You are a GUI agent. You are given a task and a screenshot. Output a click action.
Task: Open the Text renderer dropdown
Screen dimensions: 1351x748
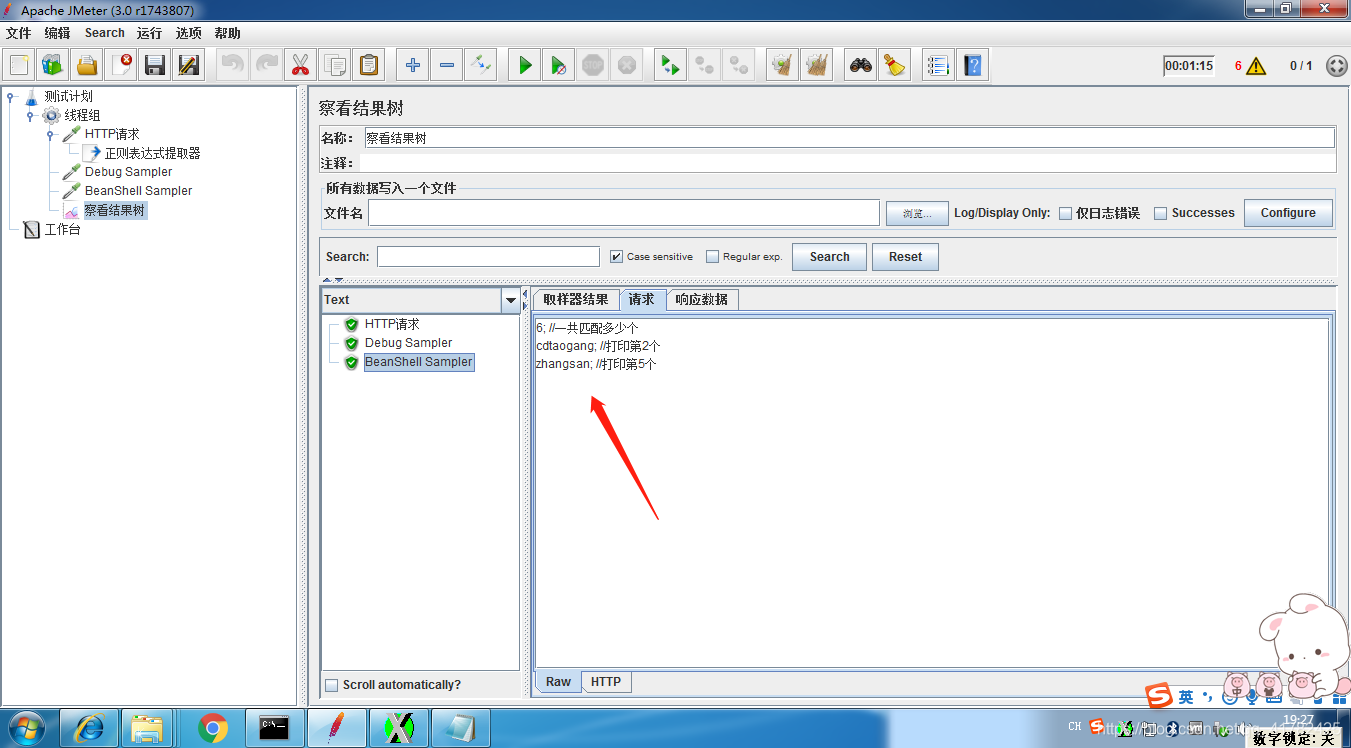[511, 300]
